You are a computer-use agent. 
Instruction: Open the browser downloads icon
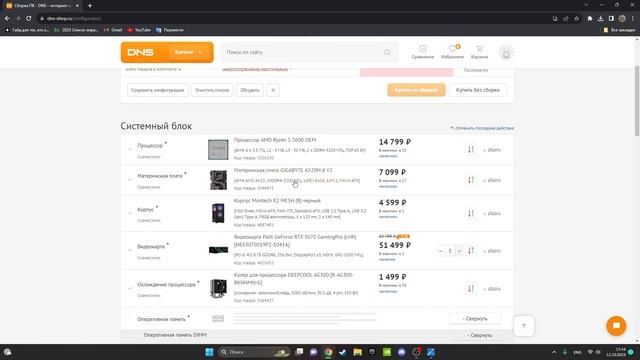pos(600,18)
